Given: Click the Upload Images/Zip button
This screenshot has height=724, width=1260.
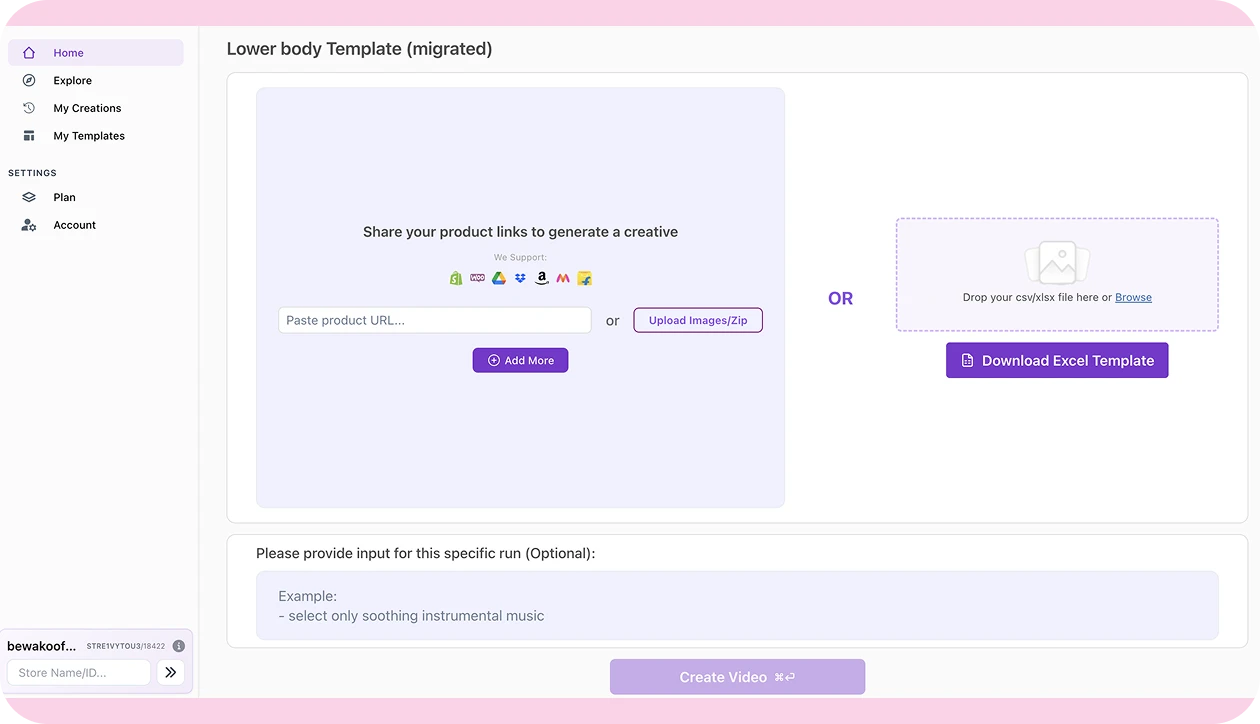Looking at the screenshot, I should [x=698, y=320].
